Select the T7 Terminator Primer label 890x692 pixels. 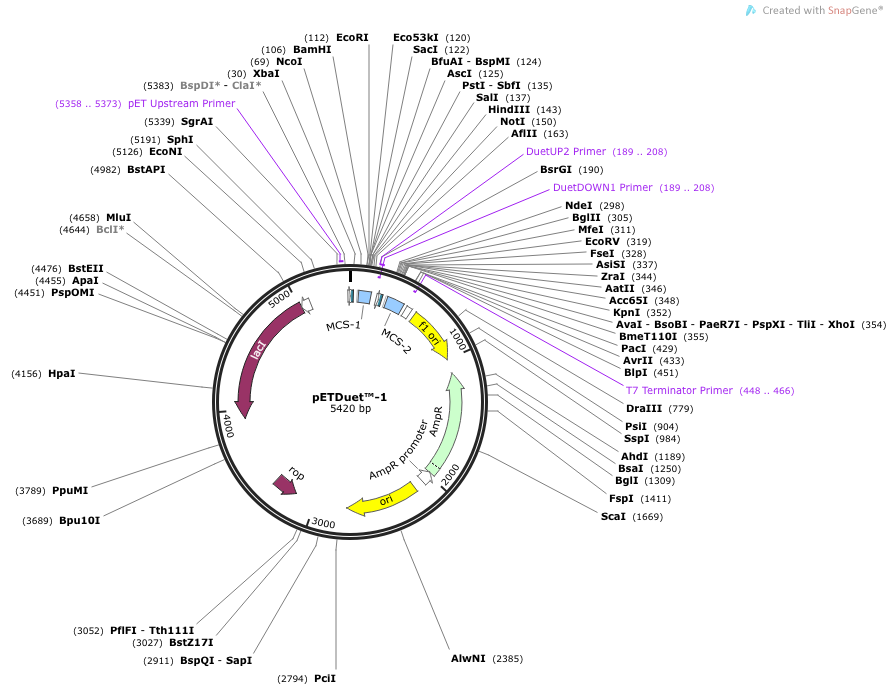pos(679,390)
